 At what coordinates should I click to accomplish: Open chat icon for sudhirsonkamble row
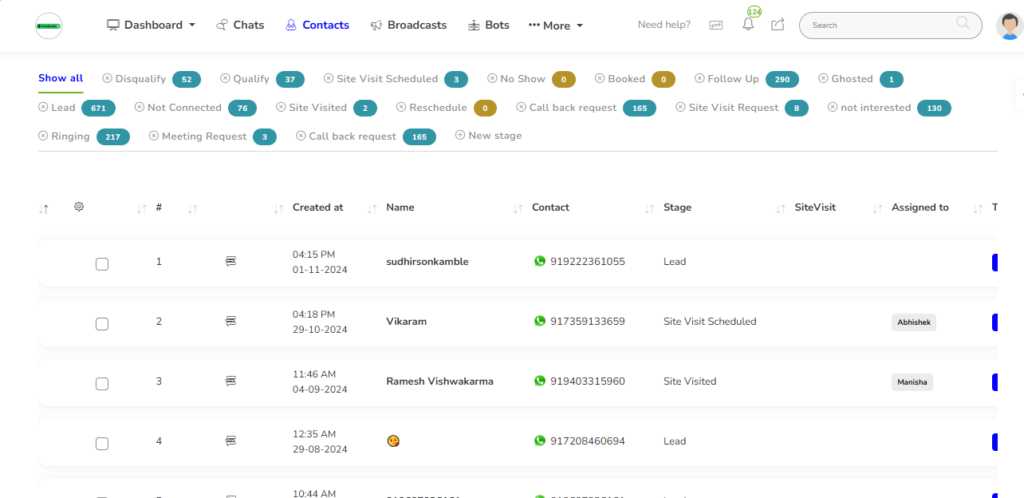coord(231,262)
